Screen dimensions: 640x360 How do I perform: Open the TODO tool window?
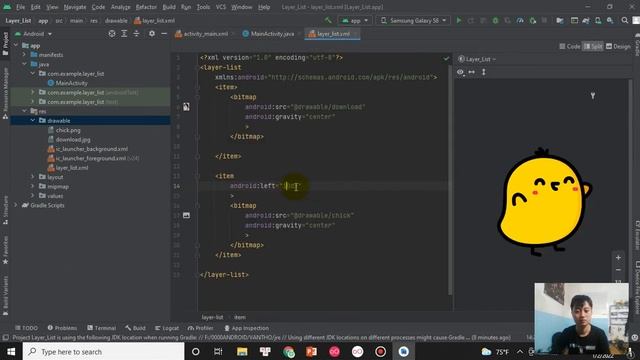pyautogui.click(x=26, y=328)
